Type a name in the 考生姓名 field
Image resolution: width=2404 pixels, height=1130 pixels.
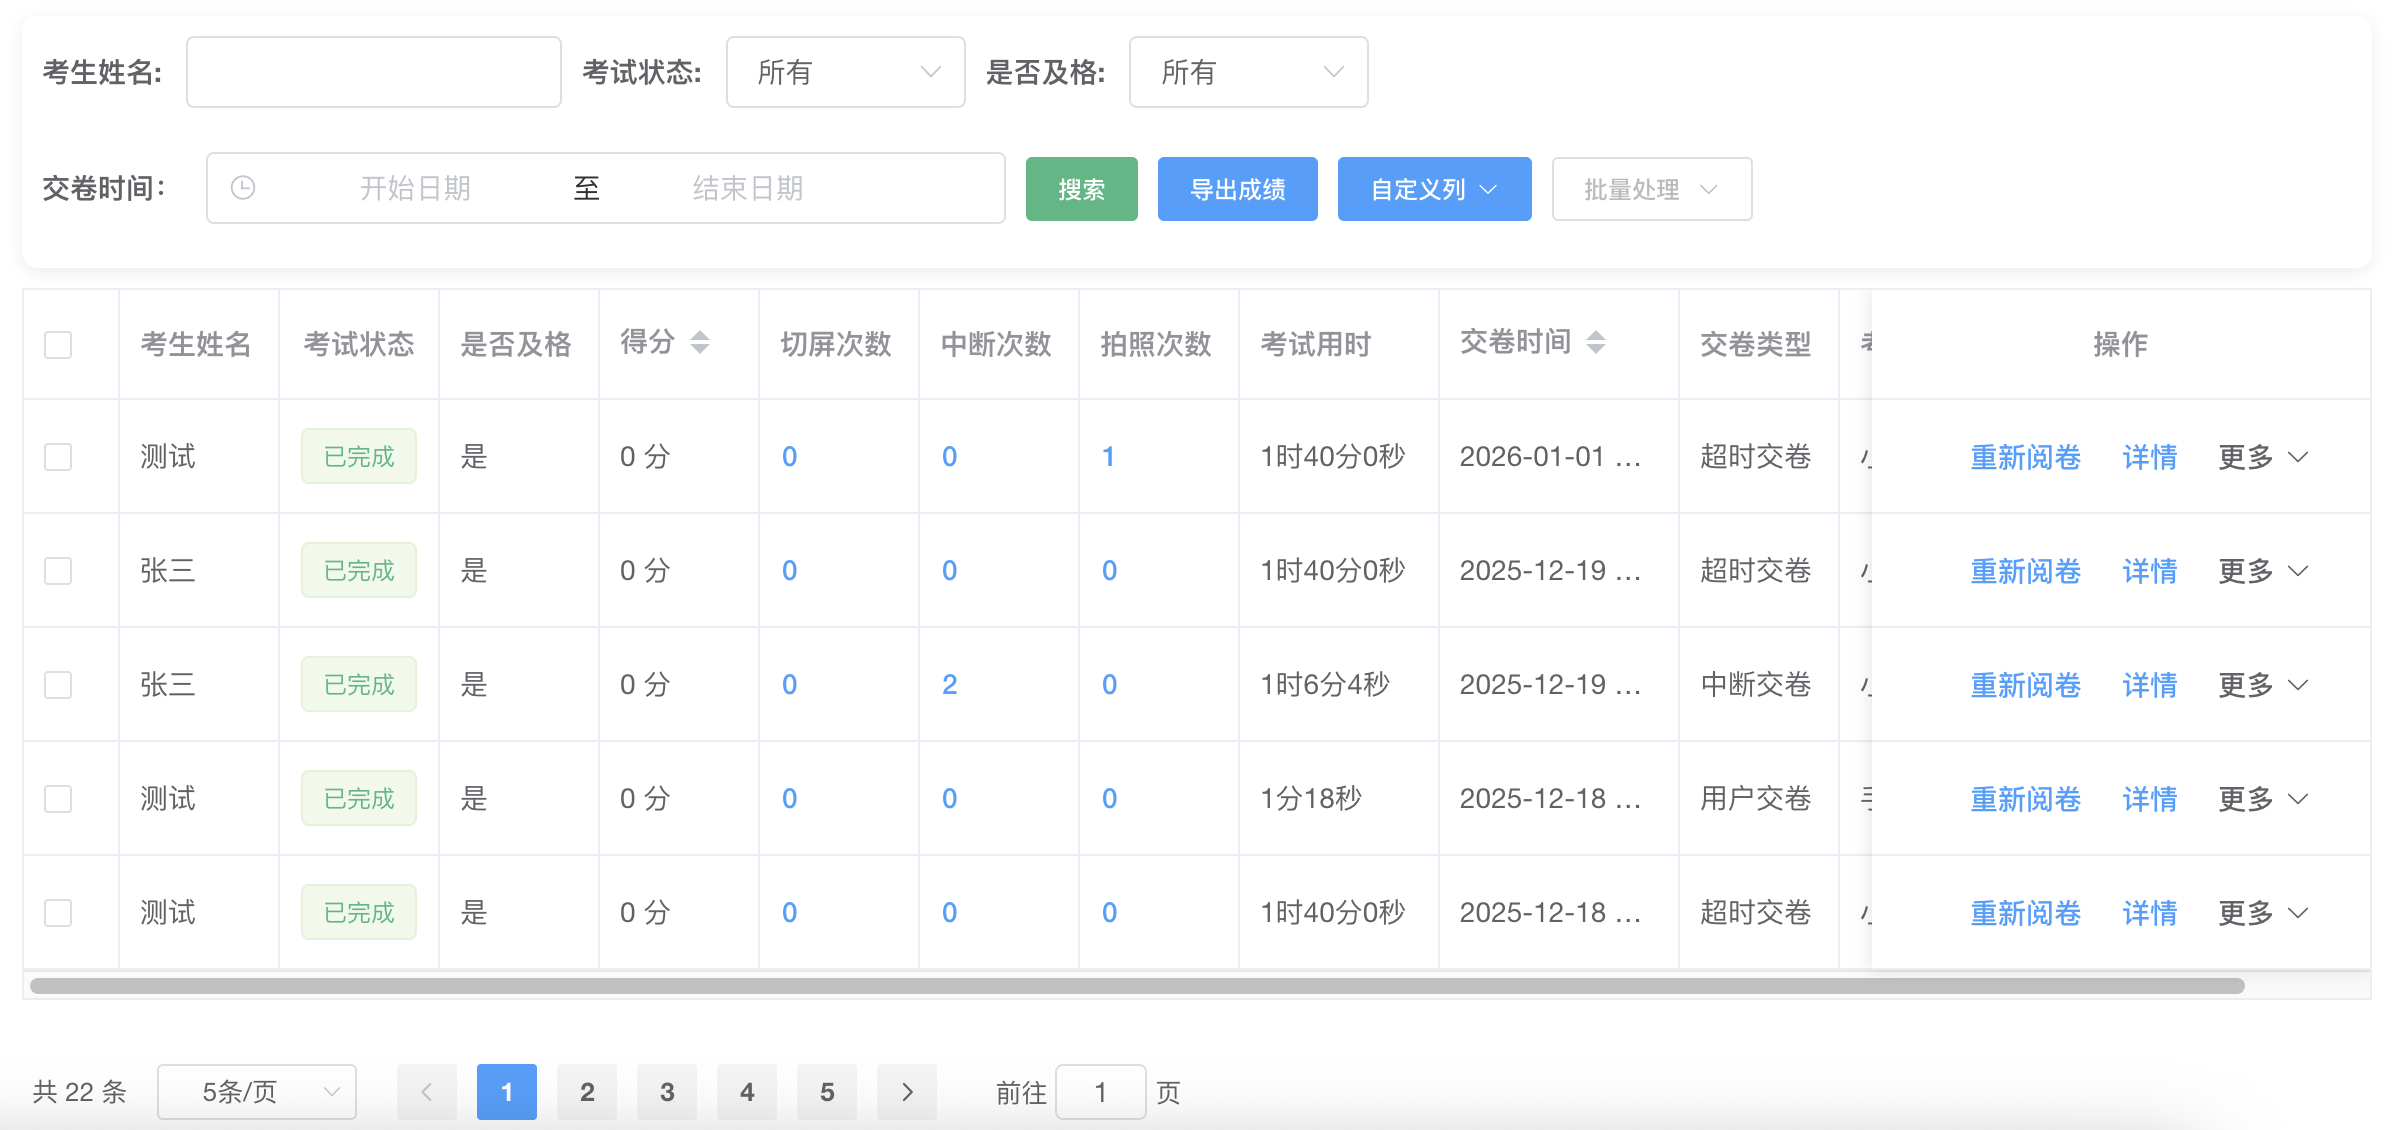pyautogui.click(x=373, y=71)
